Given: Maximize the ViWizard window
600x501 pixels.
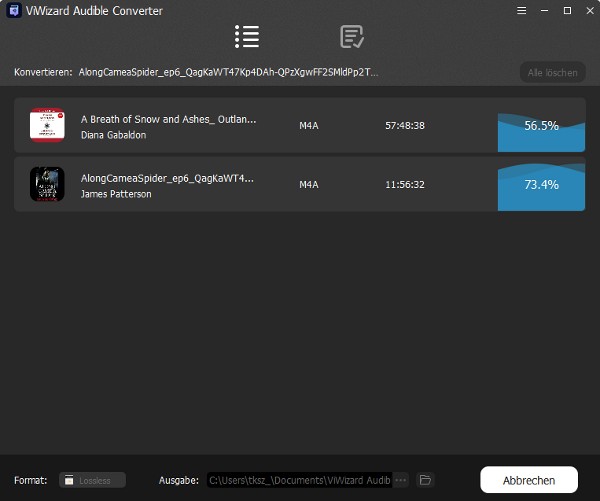Looking at the screenshot, I should [x=567, y=10].
